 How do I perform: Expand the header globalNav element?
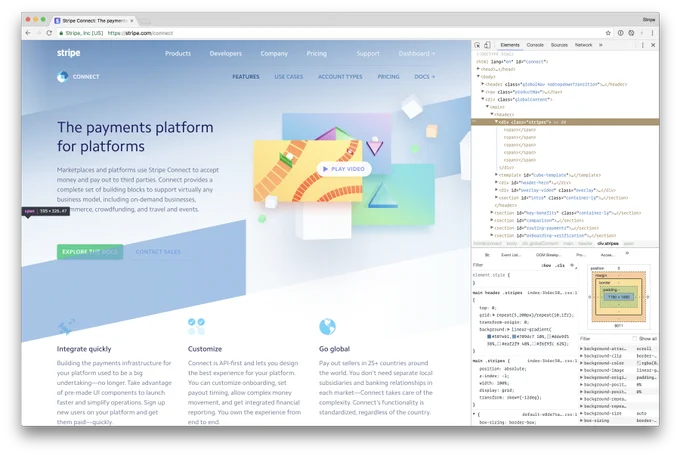tap(483, 84)
